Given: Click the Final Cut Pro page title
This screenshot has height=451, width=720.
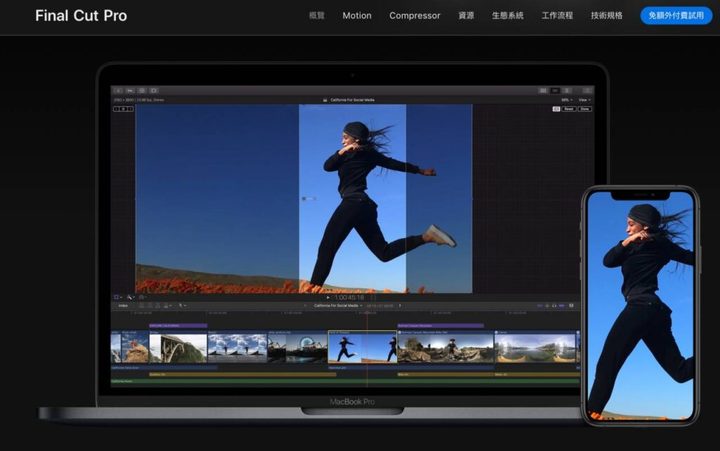Looking at the screenshot, I should [81, 16].
